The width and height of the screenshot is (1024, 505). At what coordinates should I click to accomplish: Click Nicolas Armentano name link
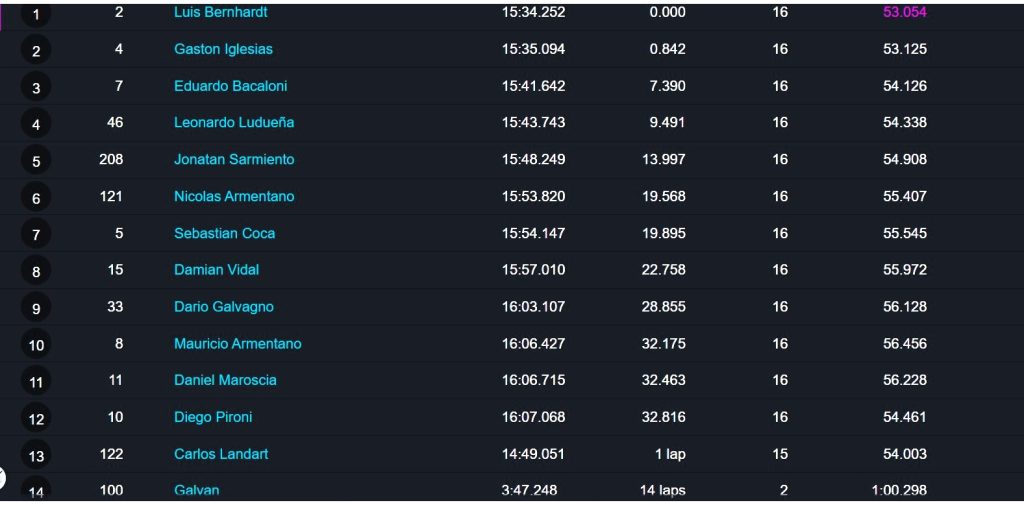(x=234, y=196)
